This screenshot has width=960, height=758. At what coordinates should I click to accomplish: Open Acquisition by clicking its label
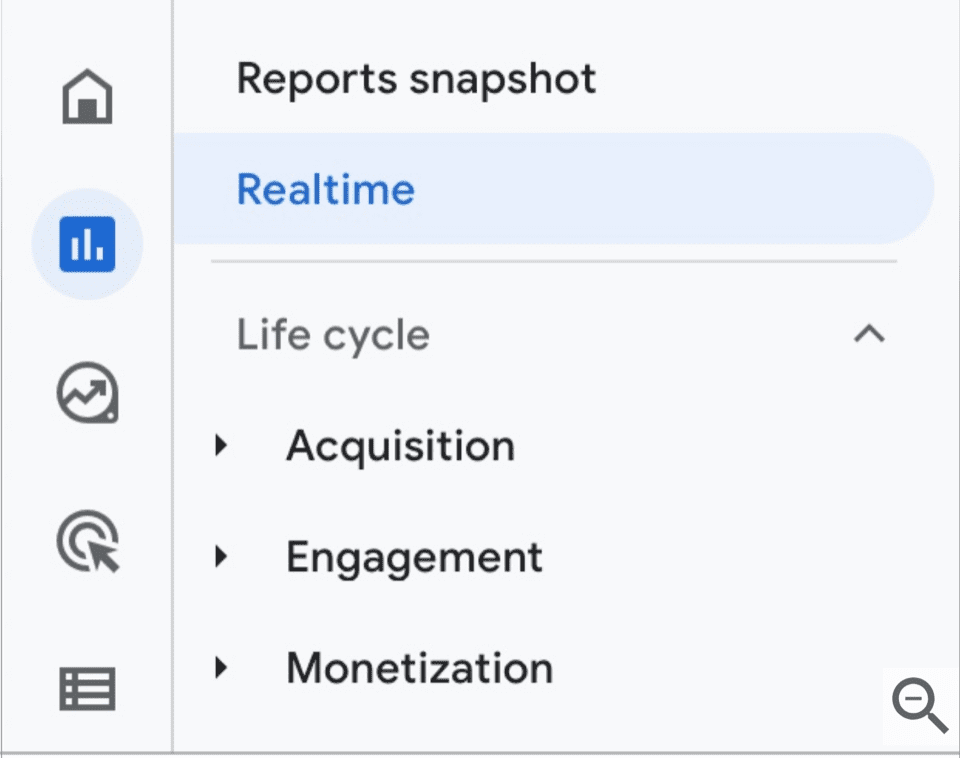point(400,446)
